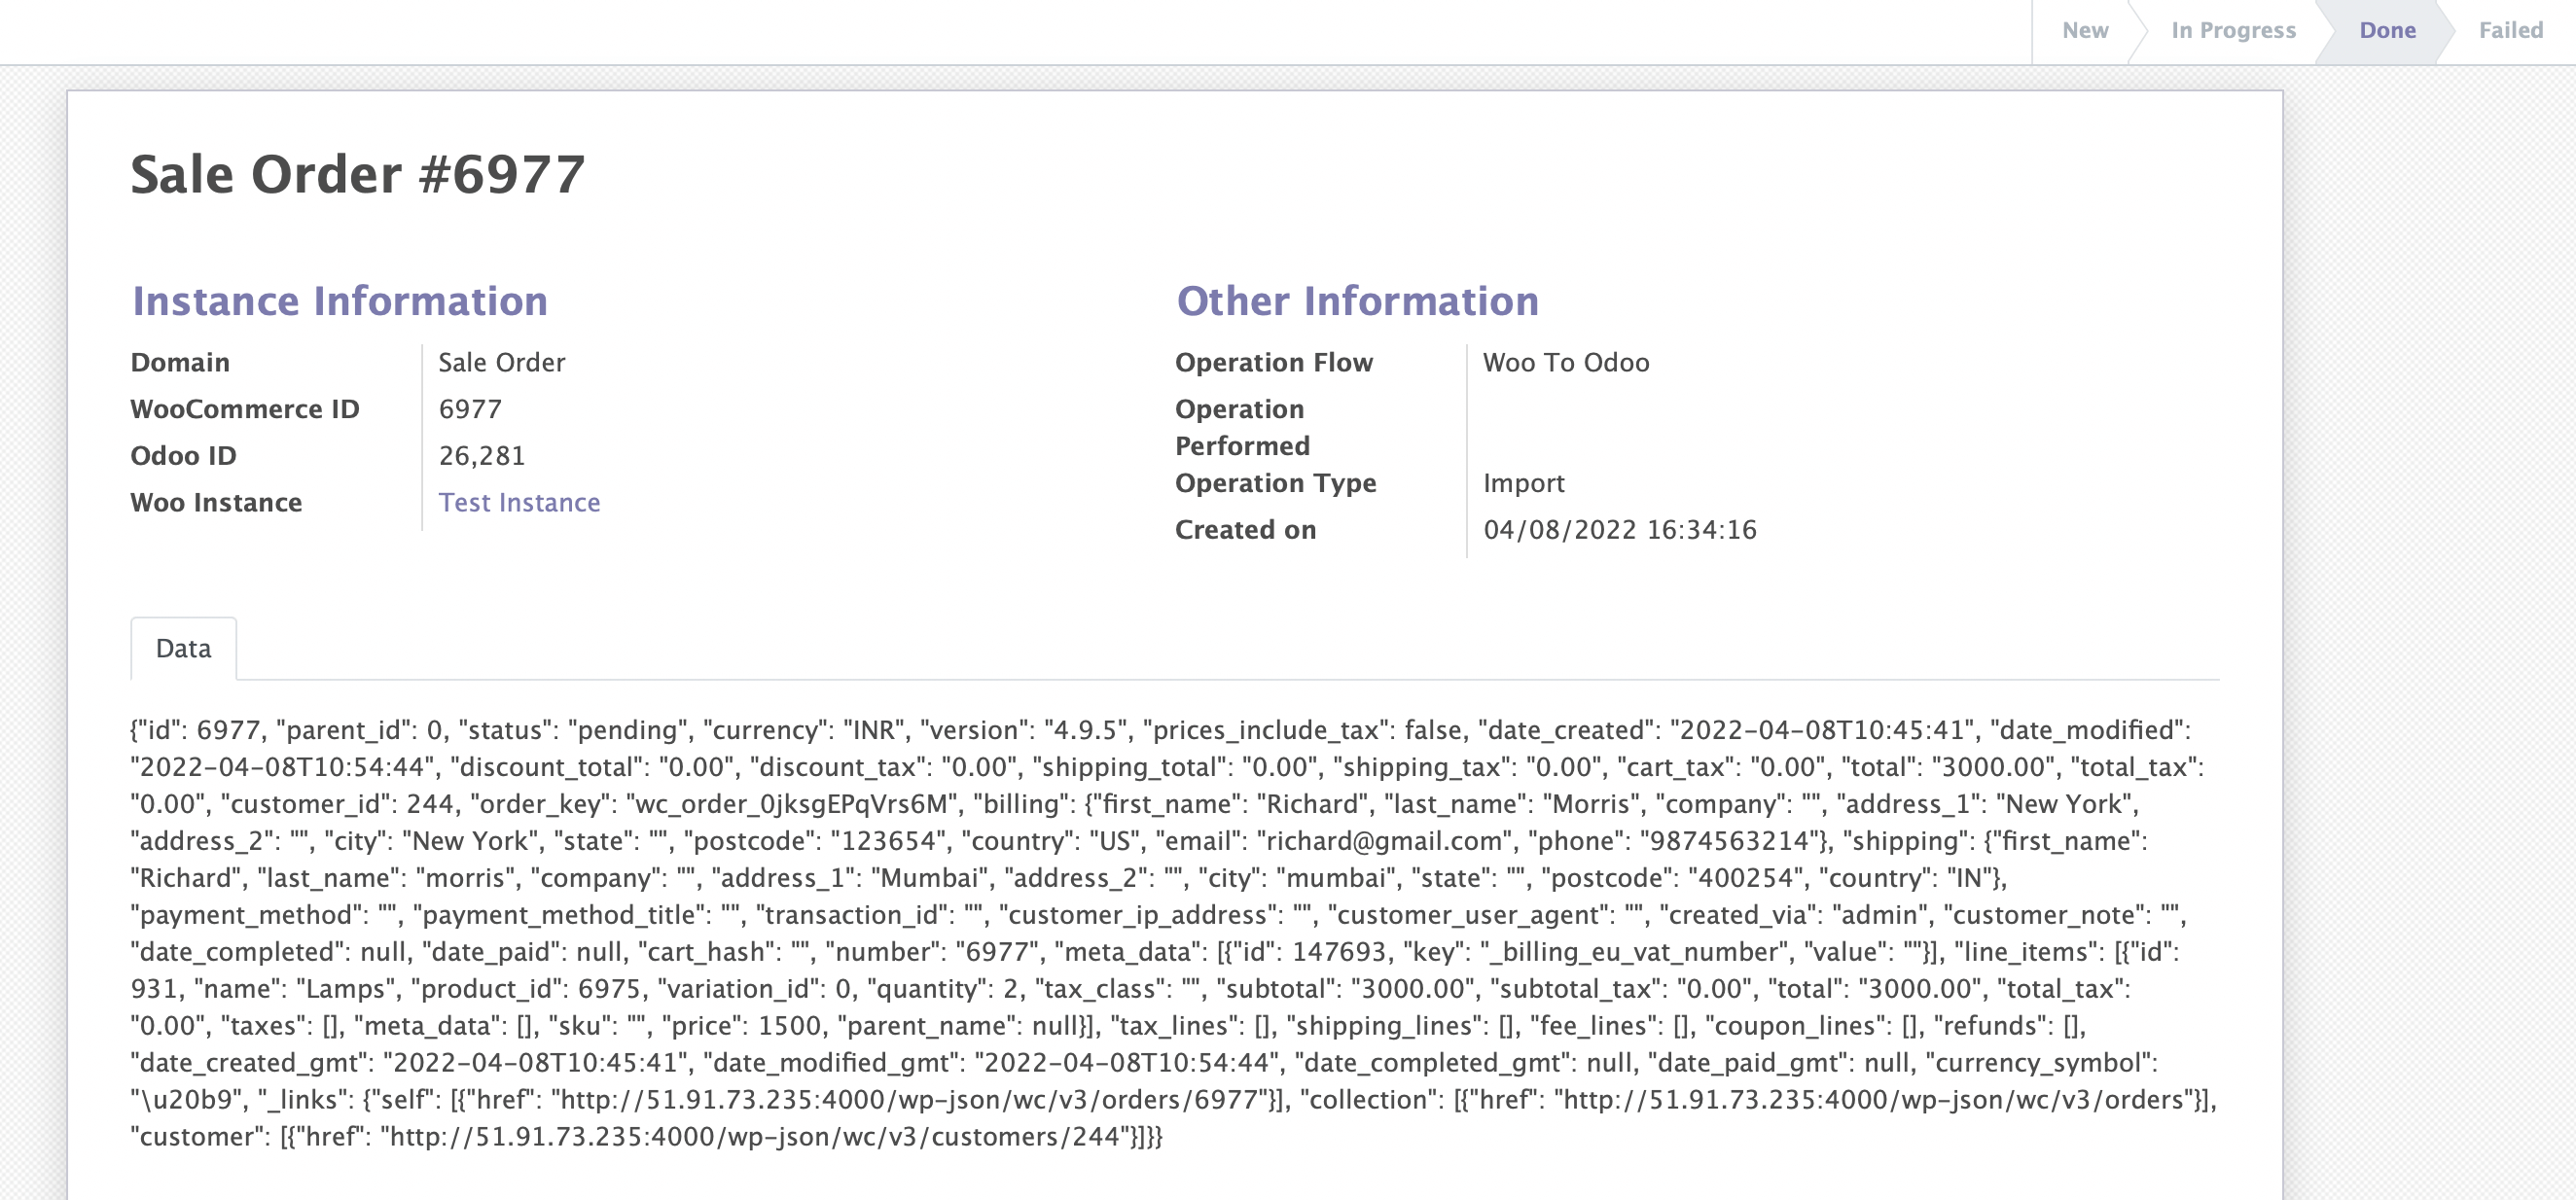
Task: Click the Other Information section title
Action: point(1357,301)
